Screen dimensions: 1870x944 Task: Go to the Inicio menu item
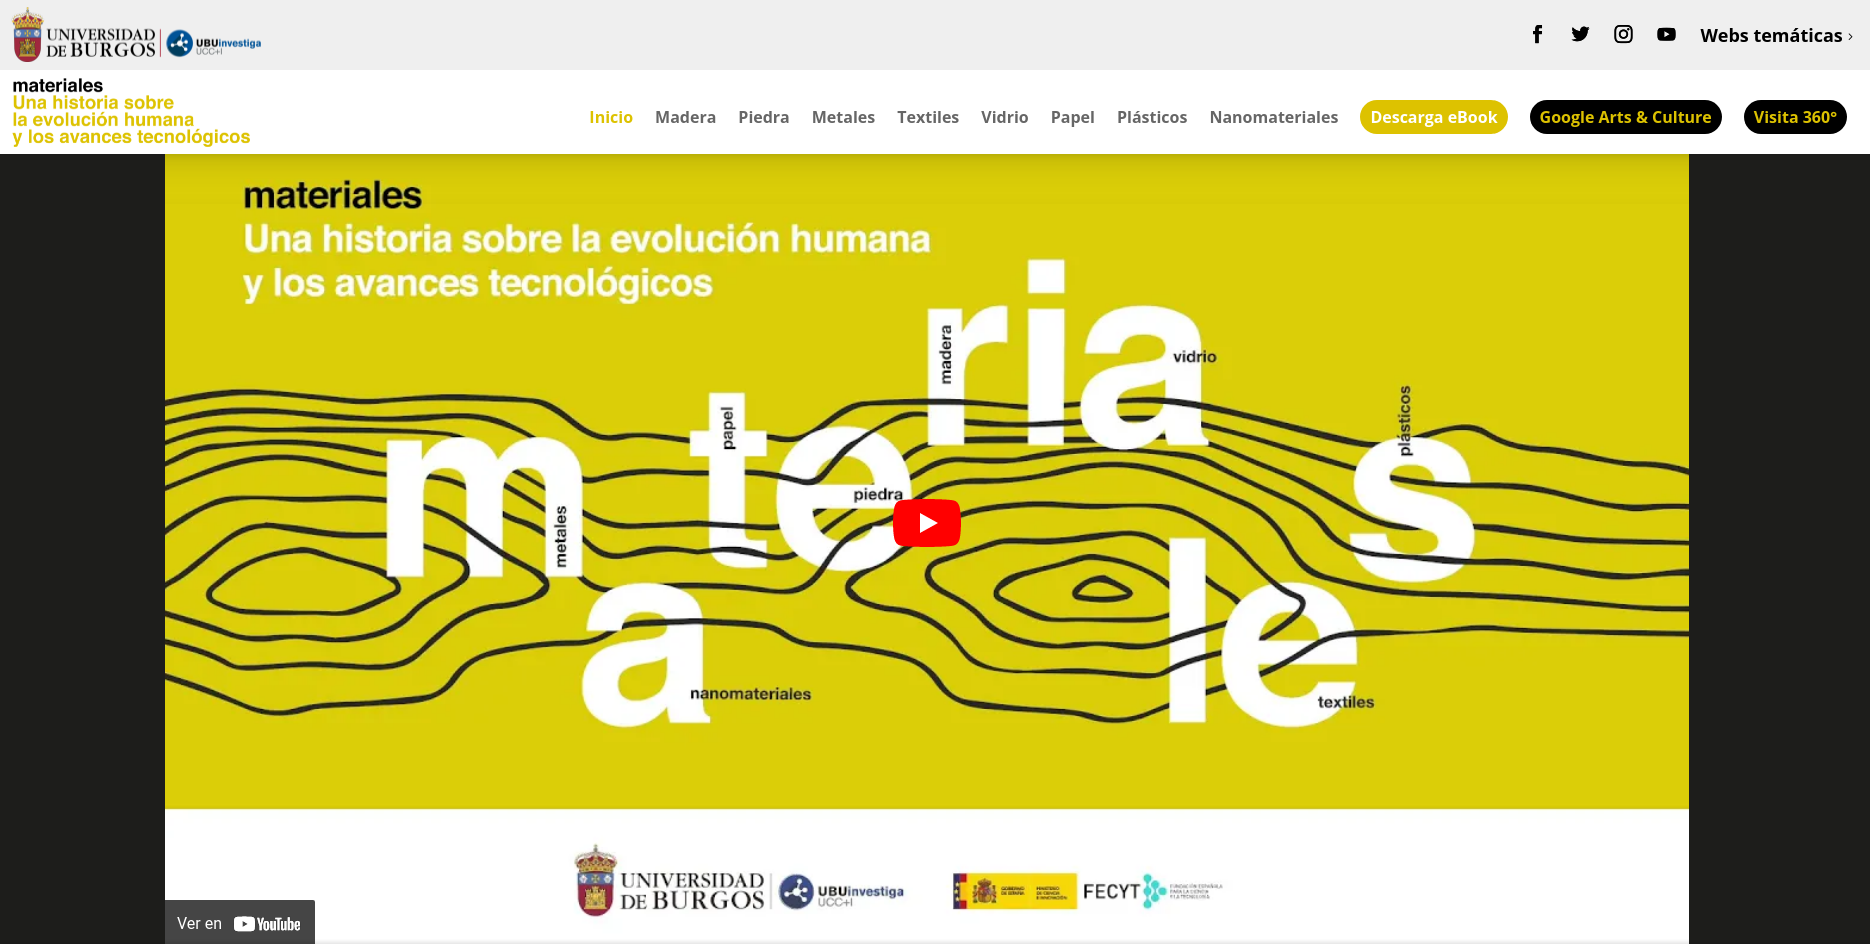610,117
